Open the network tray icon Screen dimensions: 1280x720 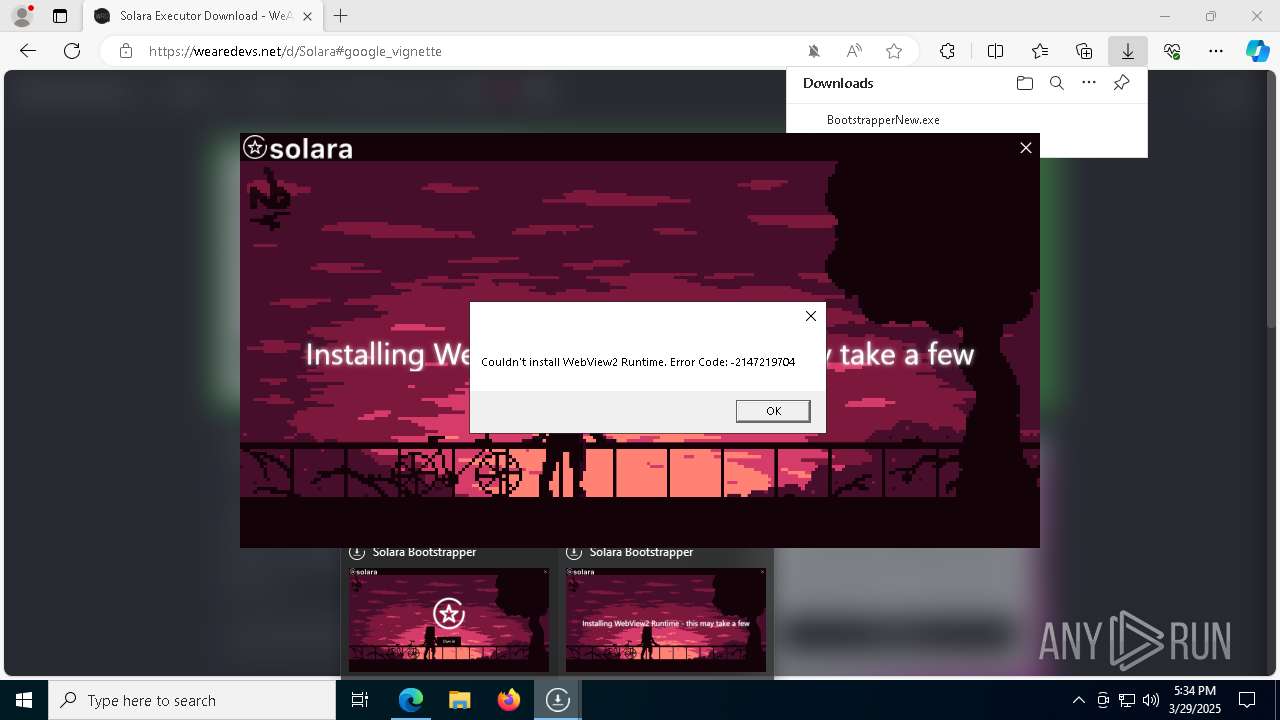click(1127, 700)
